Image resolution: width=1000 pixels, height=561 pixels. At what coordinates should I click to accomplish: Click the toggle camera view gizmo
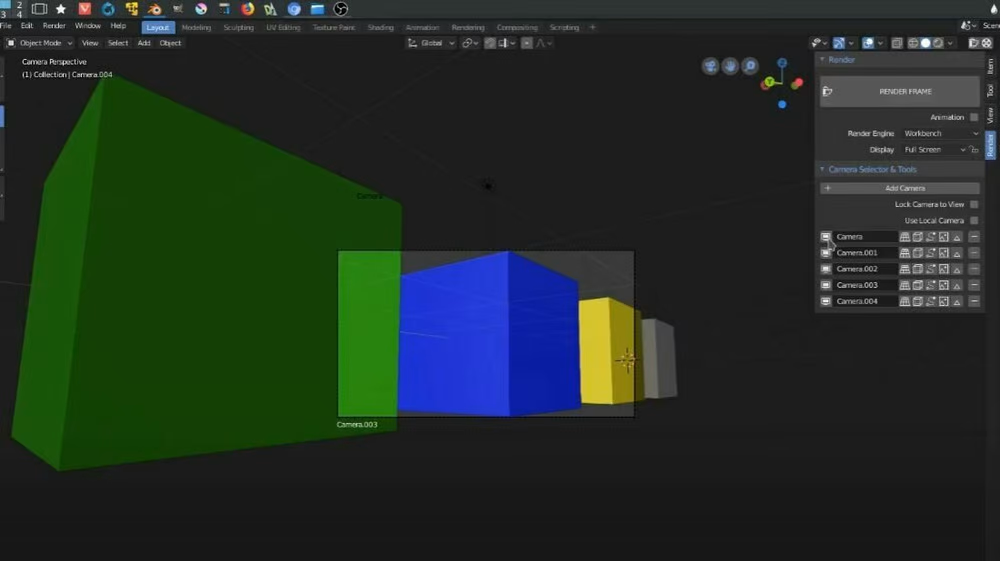coord(711,66)
